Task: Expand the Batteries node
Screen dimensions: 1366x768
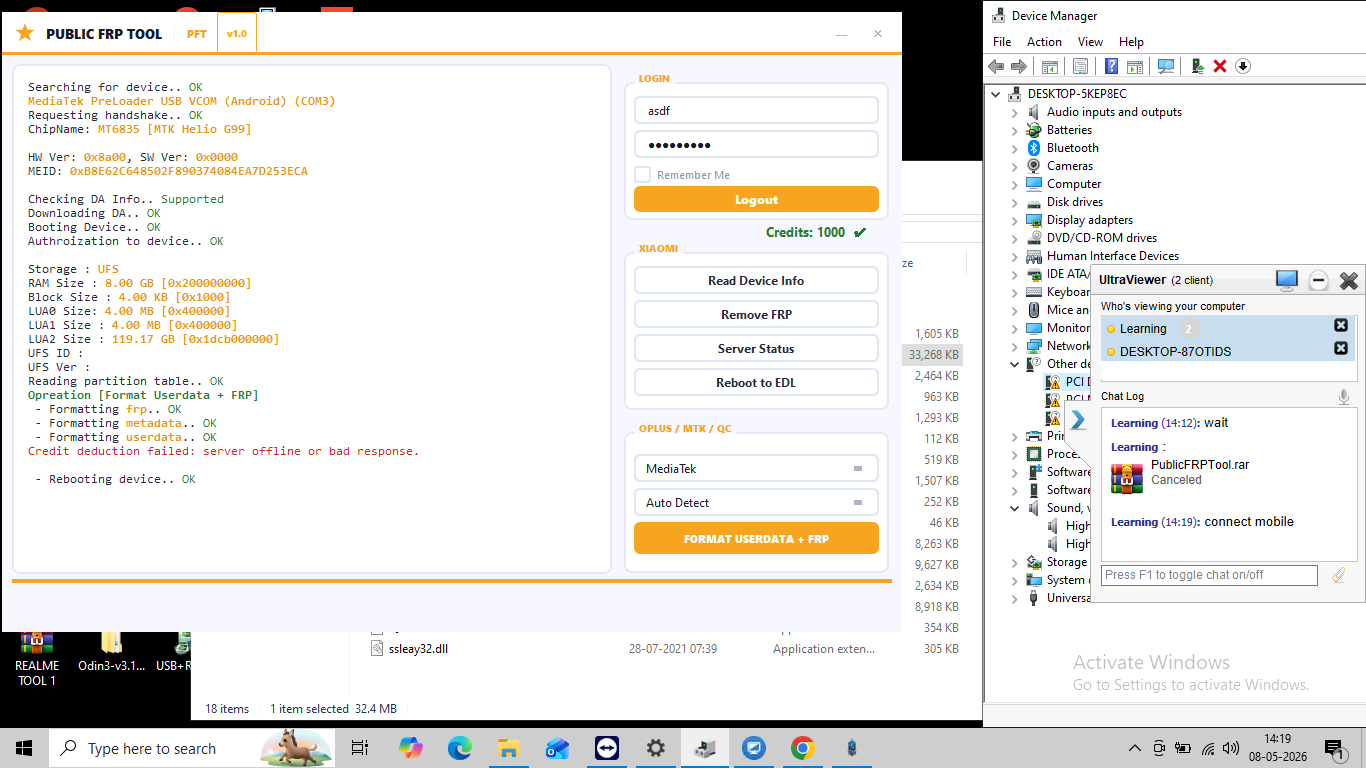Action: tap(1015, 130)
